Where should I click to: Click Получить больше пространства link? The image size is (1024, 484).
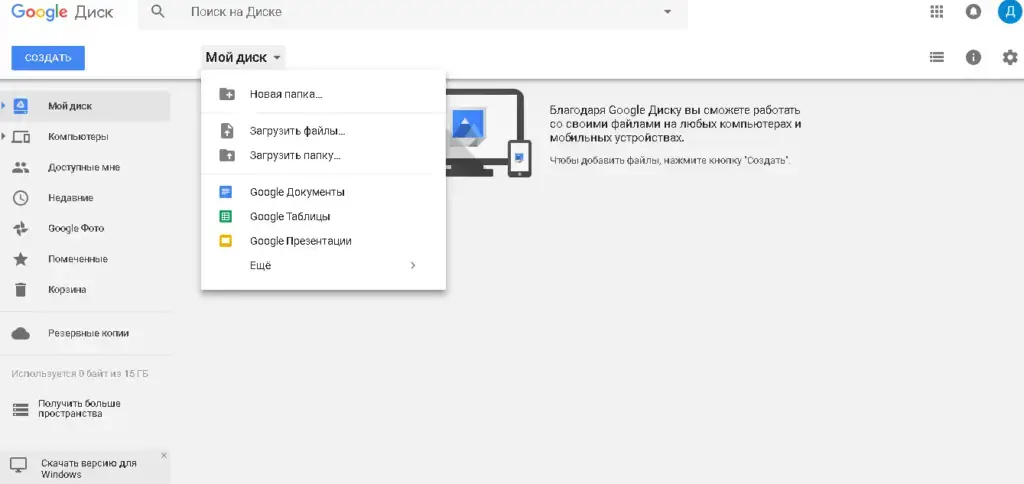pyautogui.click(x=80, y=408)
